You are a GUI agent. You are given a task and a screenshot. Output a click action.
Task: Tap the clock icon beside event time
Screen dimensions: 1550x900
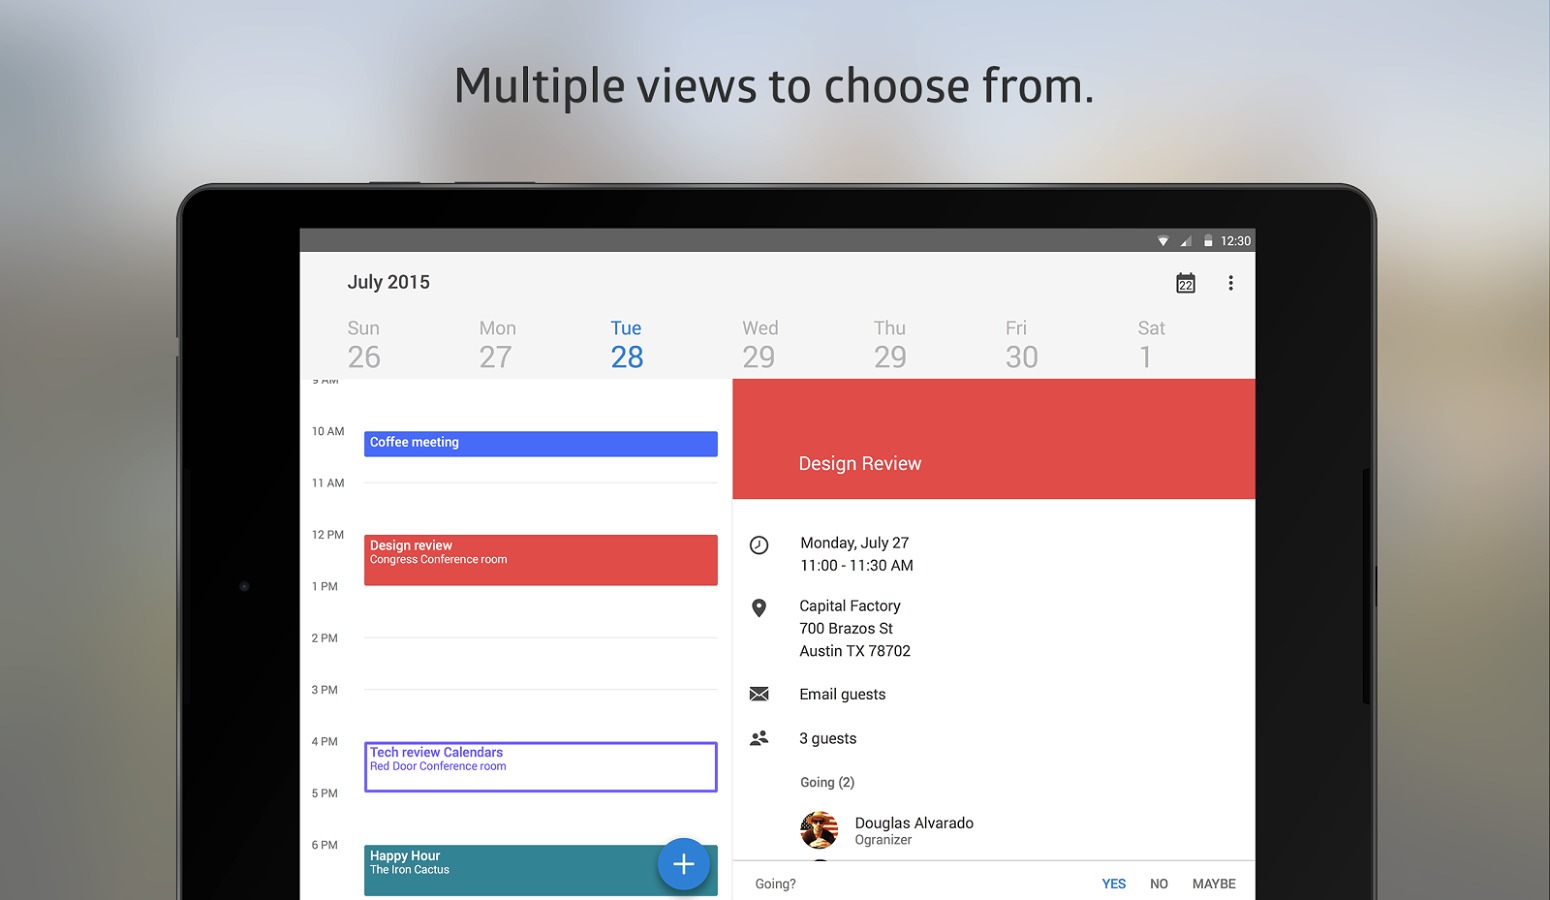[759, 545]
